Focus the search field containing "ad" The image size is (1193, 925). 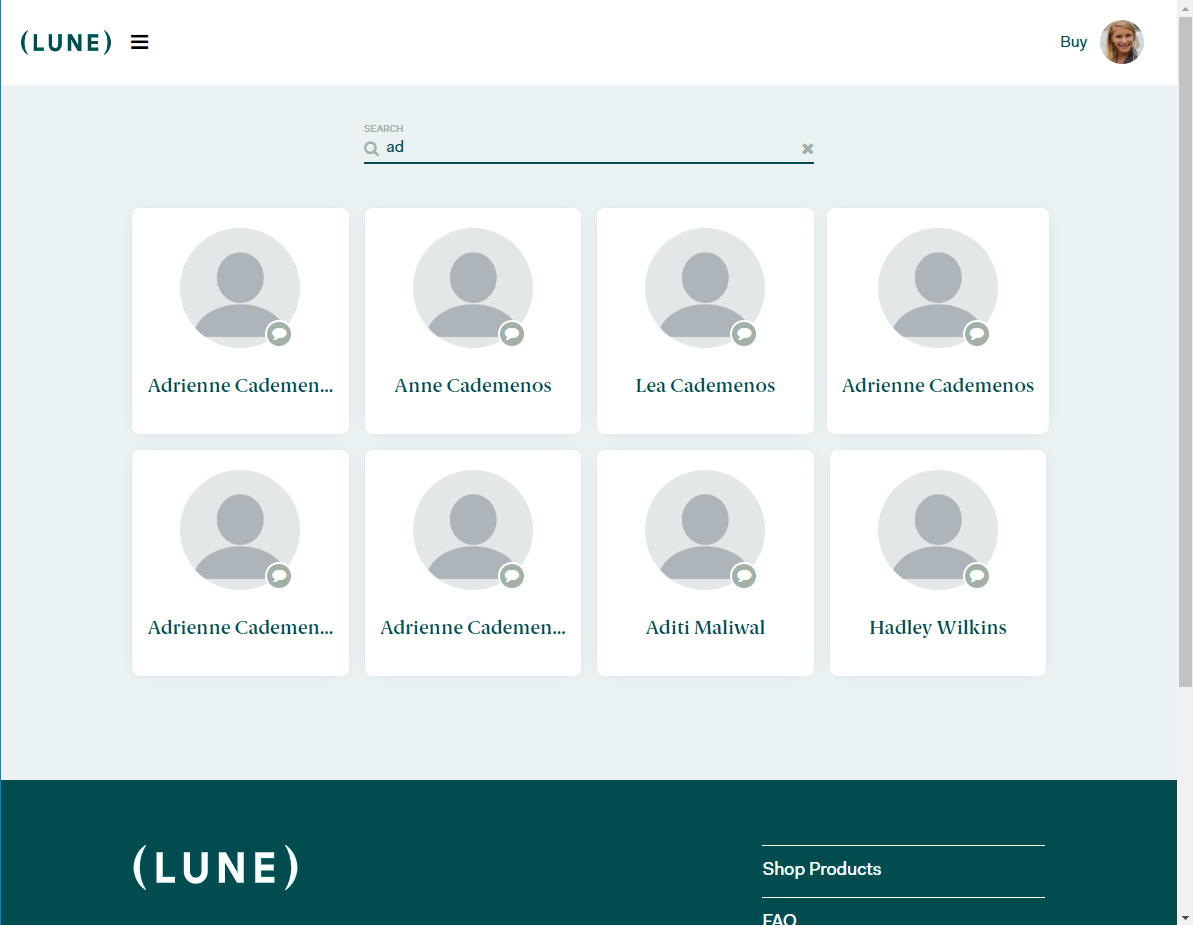point(589,148)
